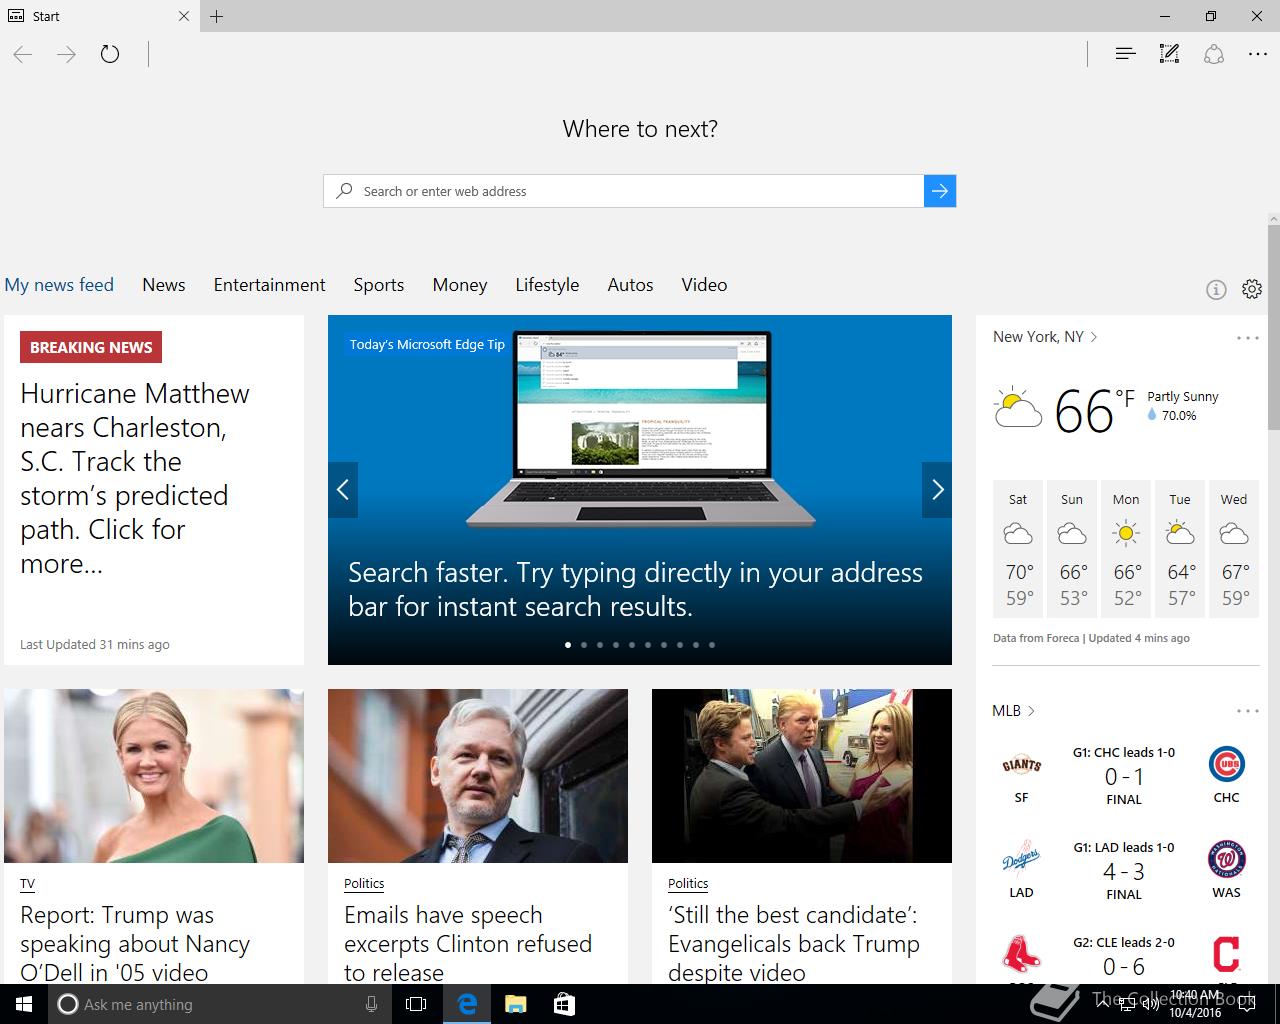This screenshot has height=1024, width=1280.
Task: Click the Cortana Ask me anything box
Action: [x=220, y=1004]
